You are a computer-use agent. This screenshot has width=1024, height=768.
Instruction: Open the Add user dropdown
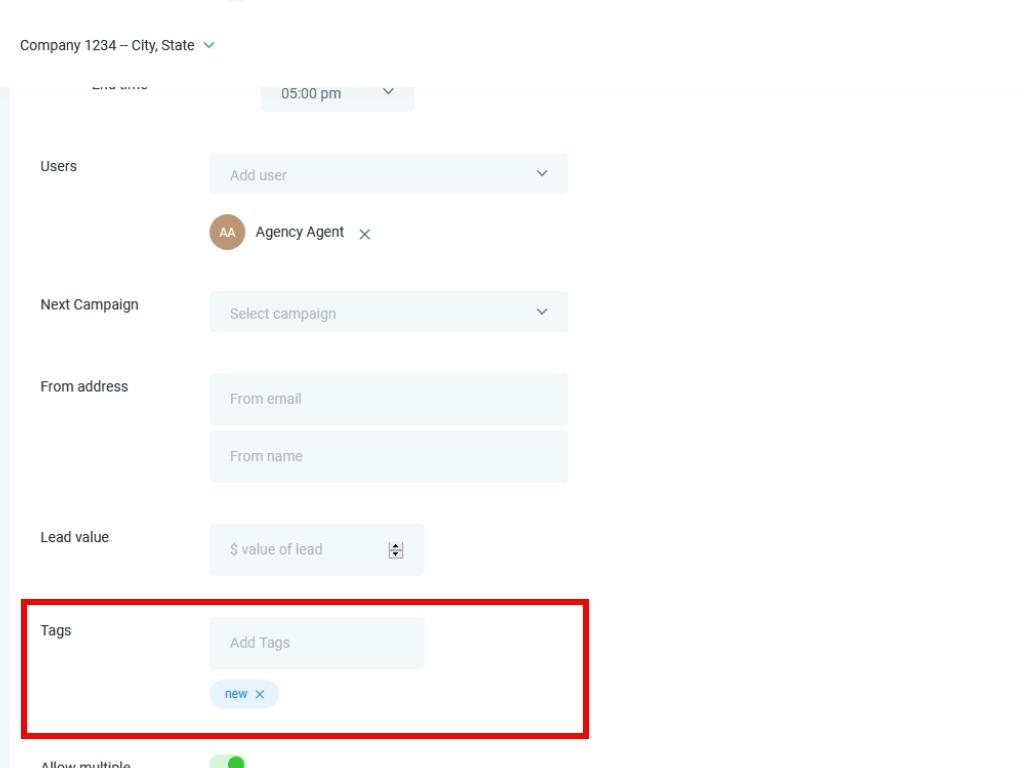389,174
